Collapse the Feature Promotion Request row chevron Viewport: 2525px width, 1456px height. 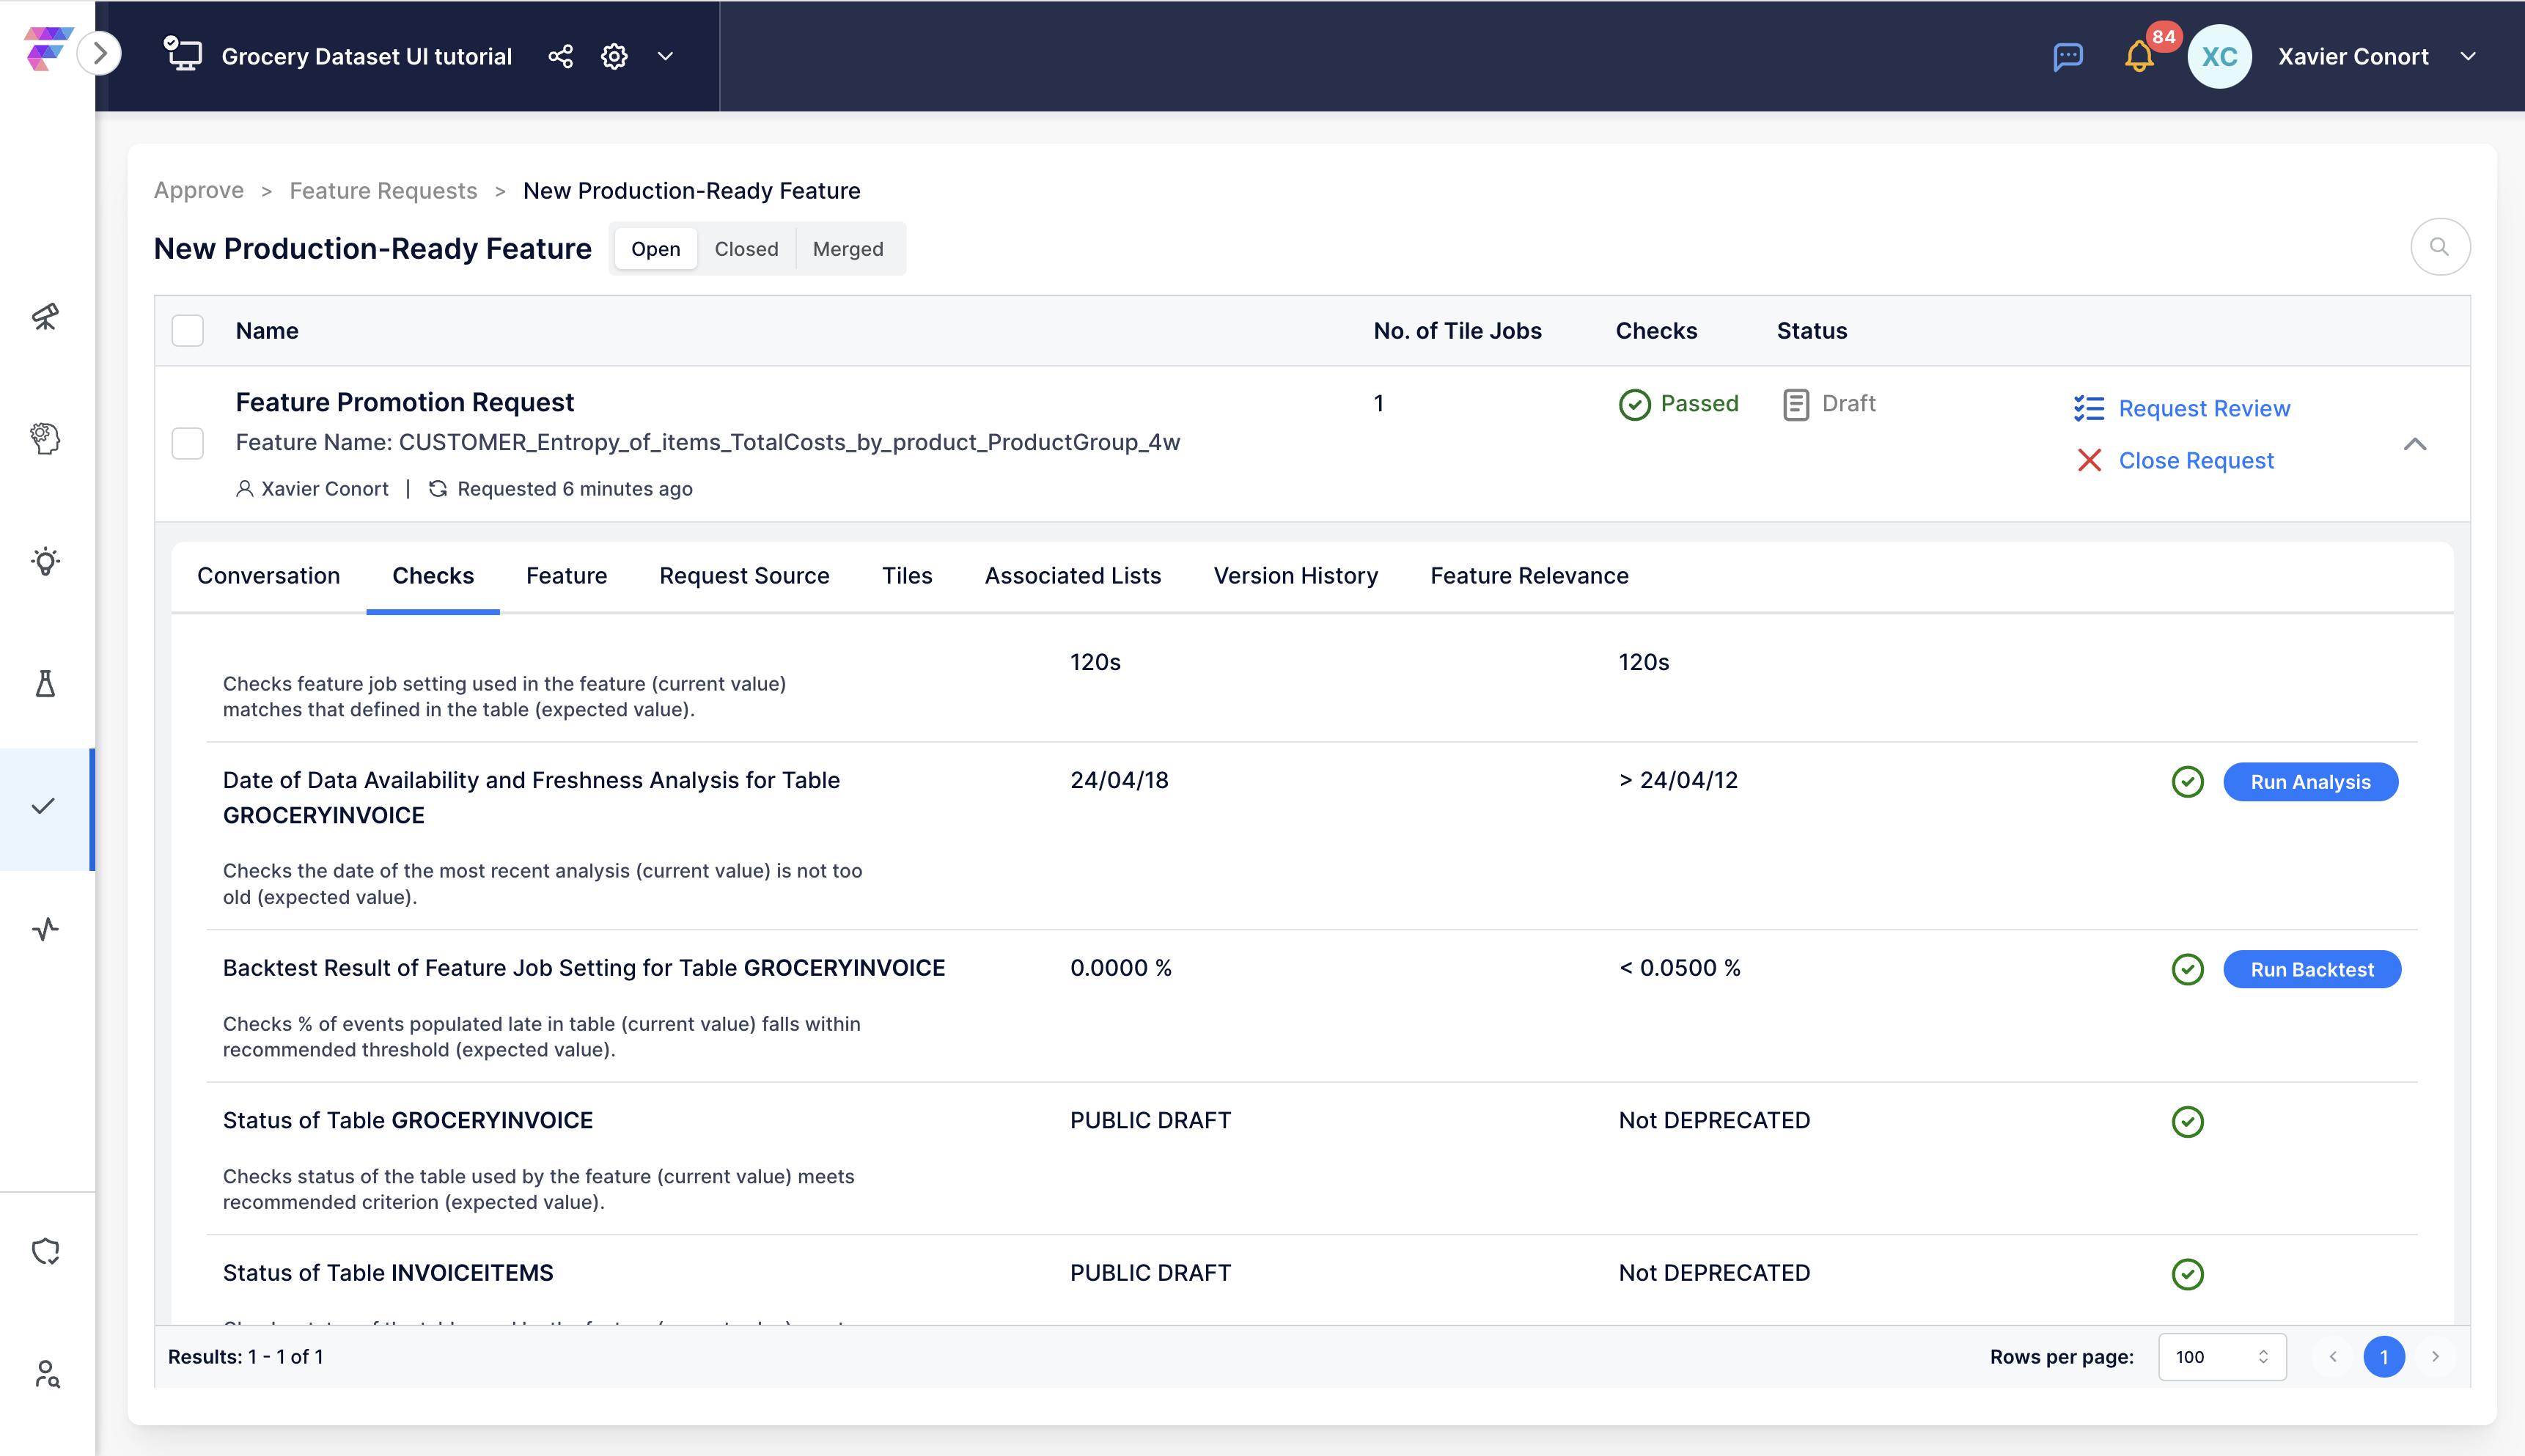2414,444
